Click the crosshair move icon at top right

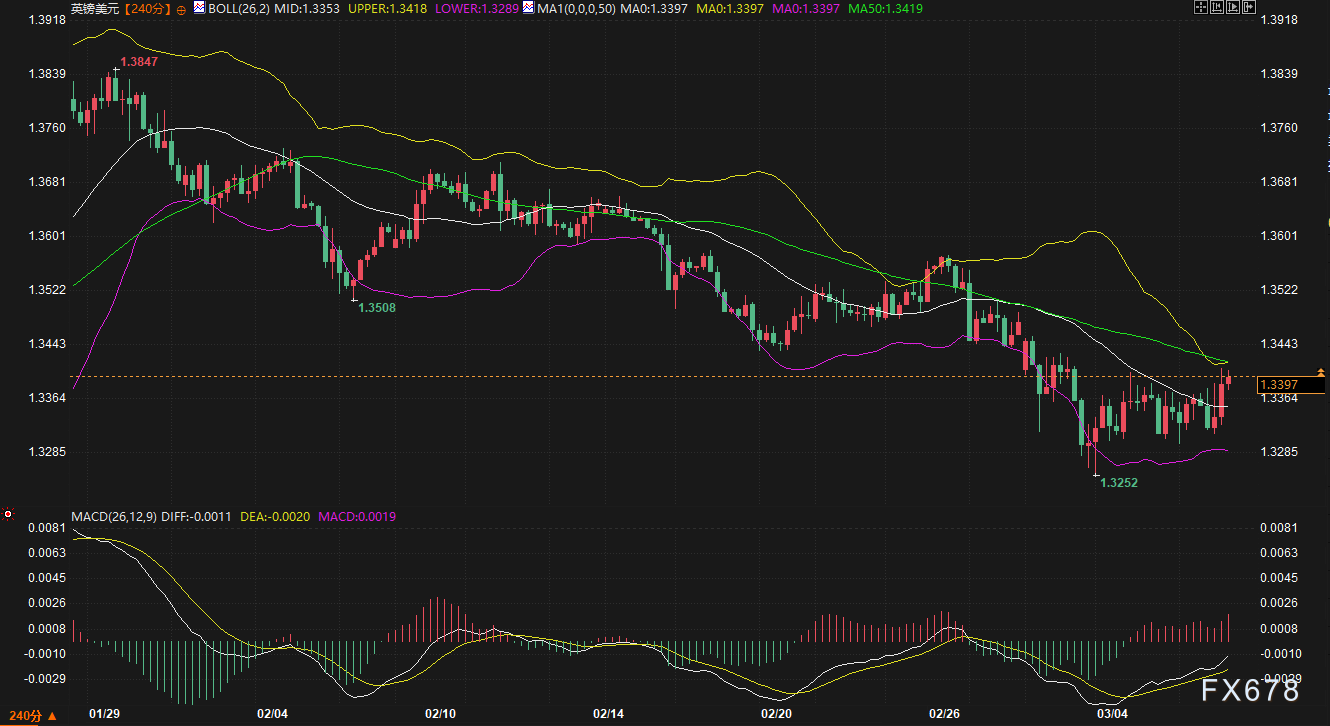point(1200,8)
